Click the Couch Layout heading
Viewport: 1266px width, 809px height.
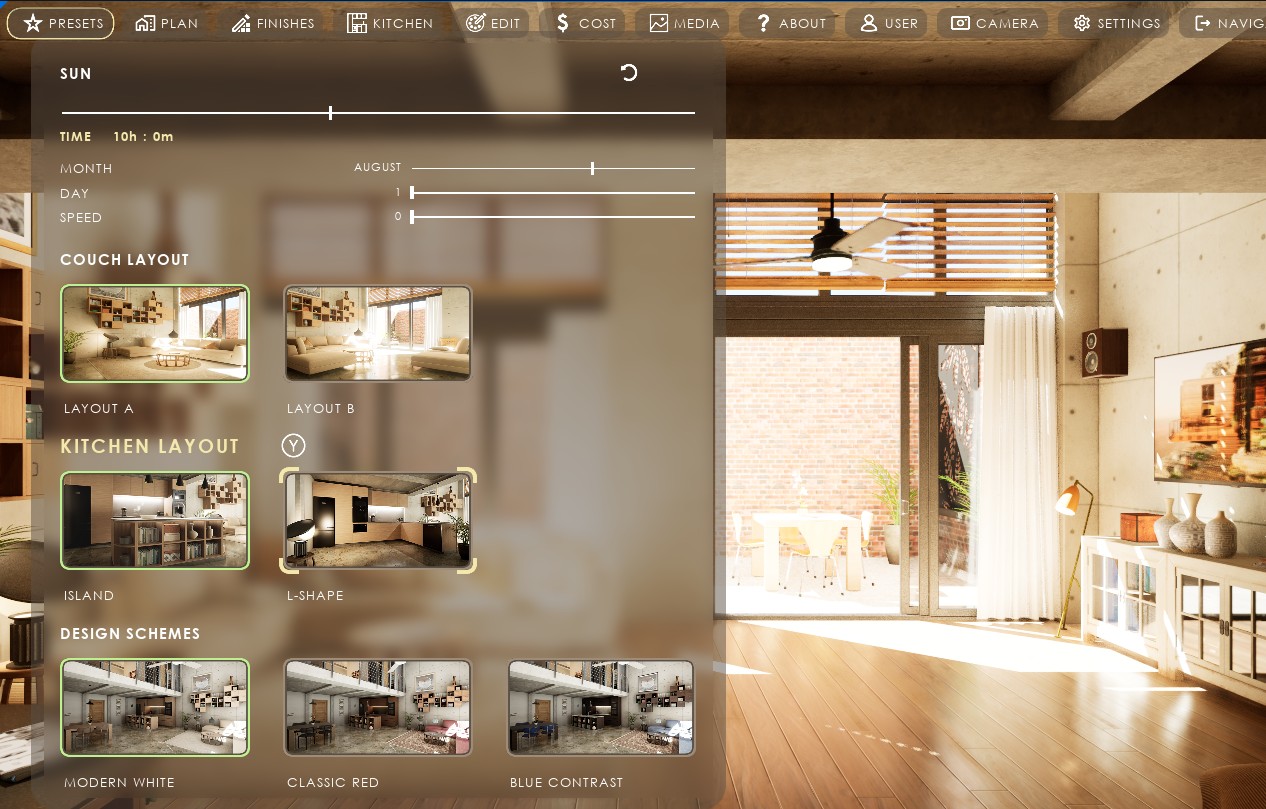124,260
